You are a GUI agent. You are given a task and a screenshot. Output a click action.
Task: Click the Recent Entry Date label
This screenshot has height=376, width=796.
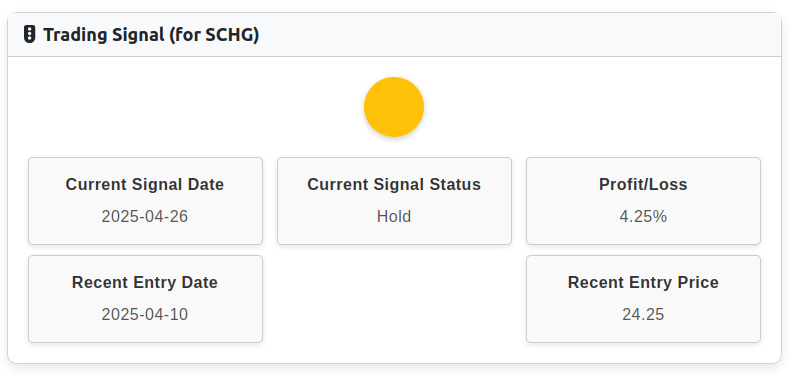145,282
